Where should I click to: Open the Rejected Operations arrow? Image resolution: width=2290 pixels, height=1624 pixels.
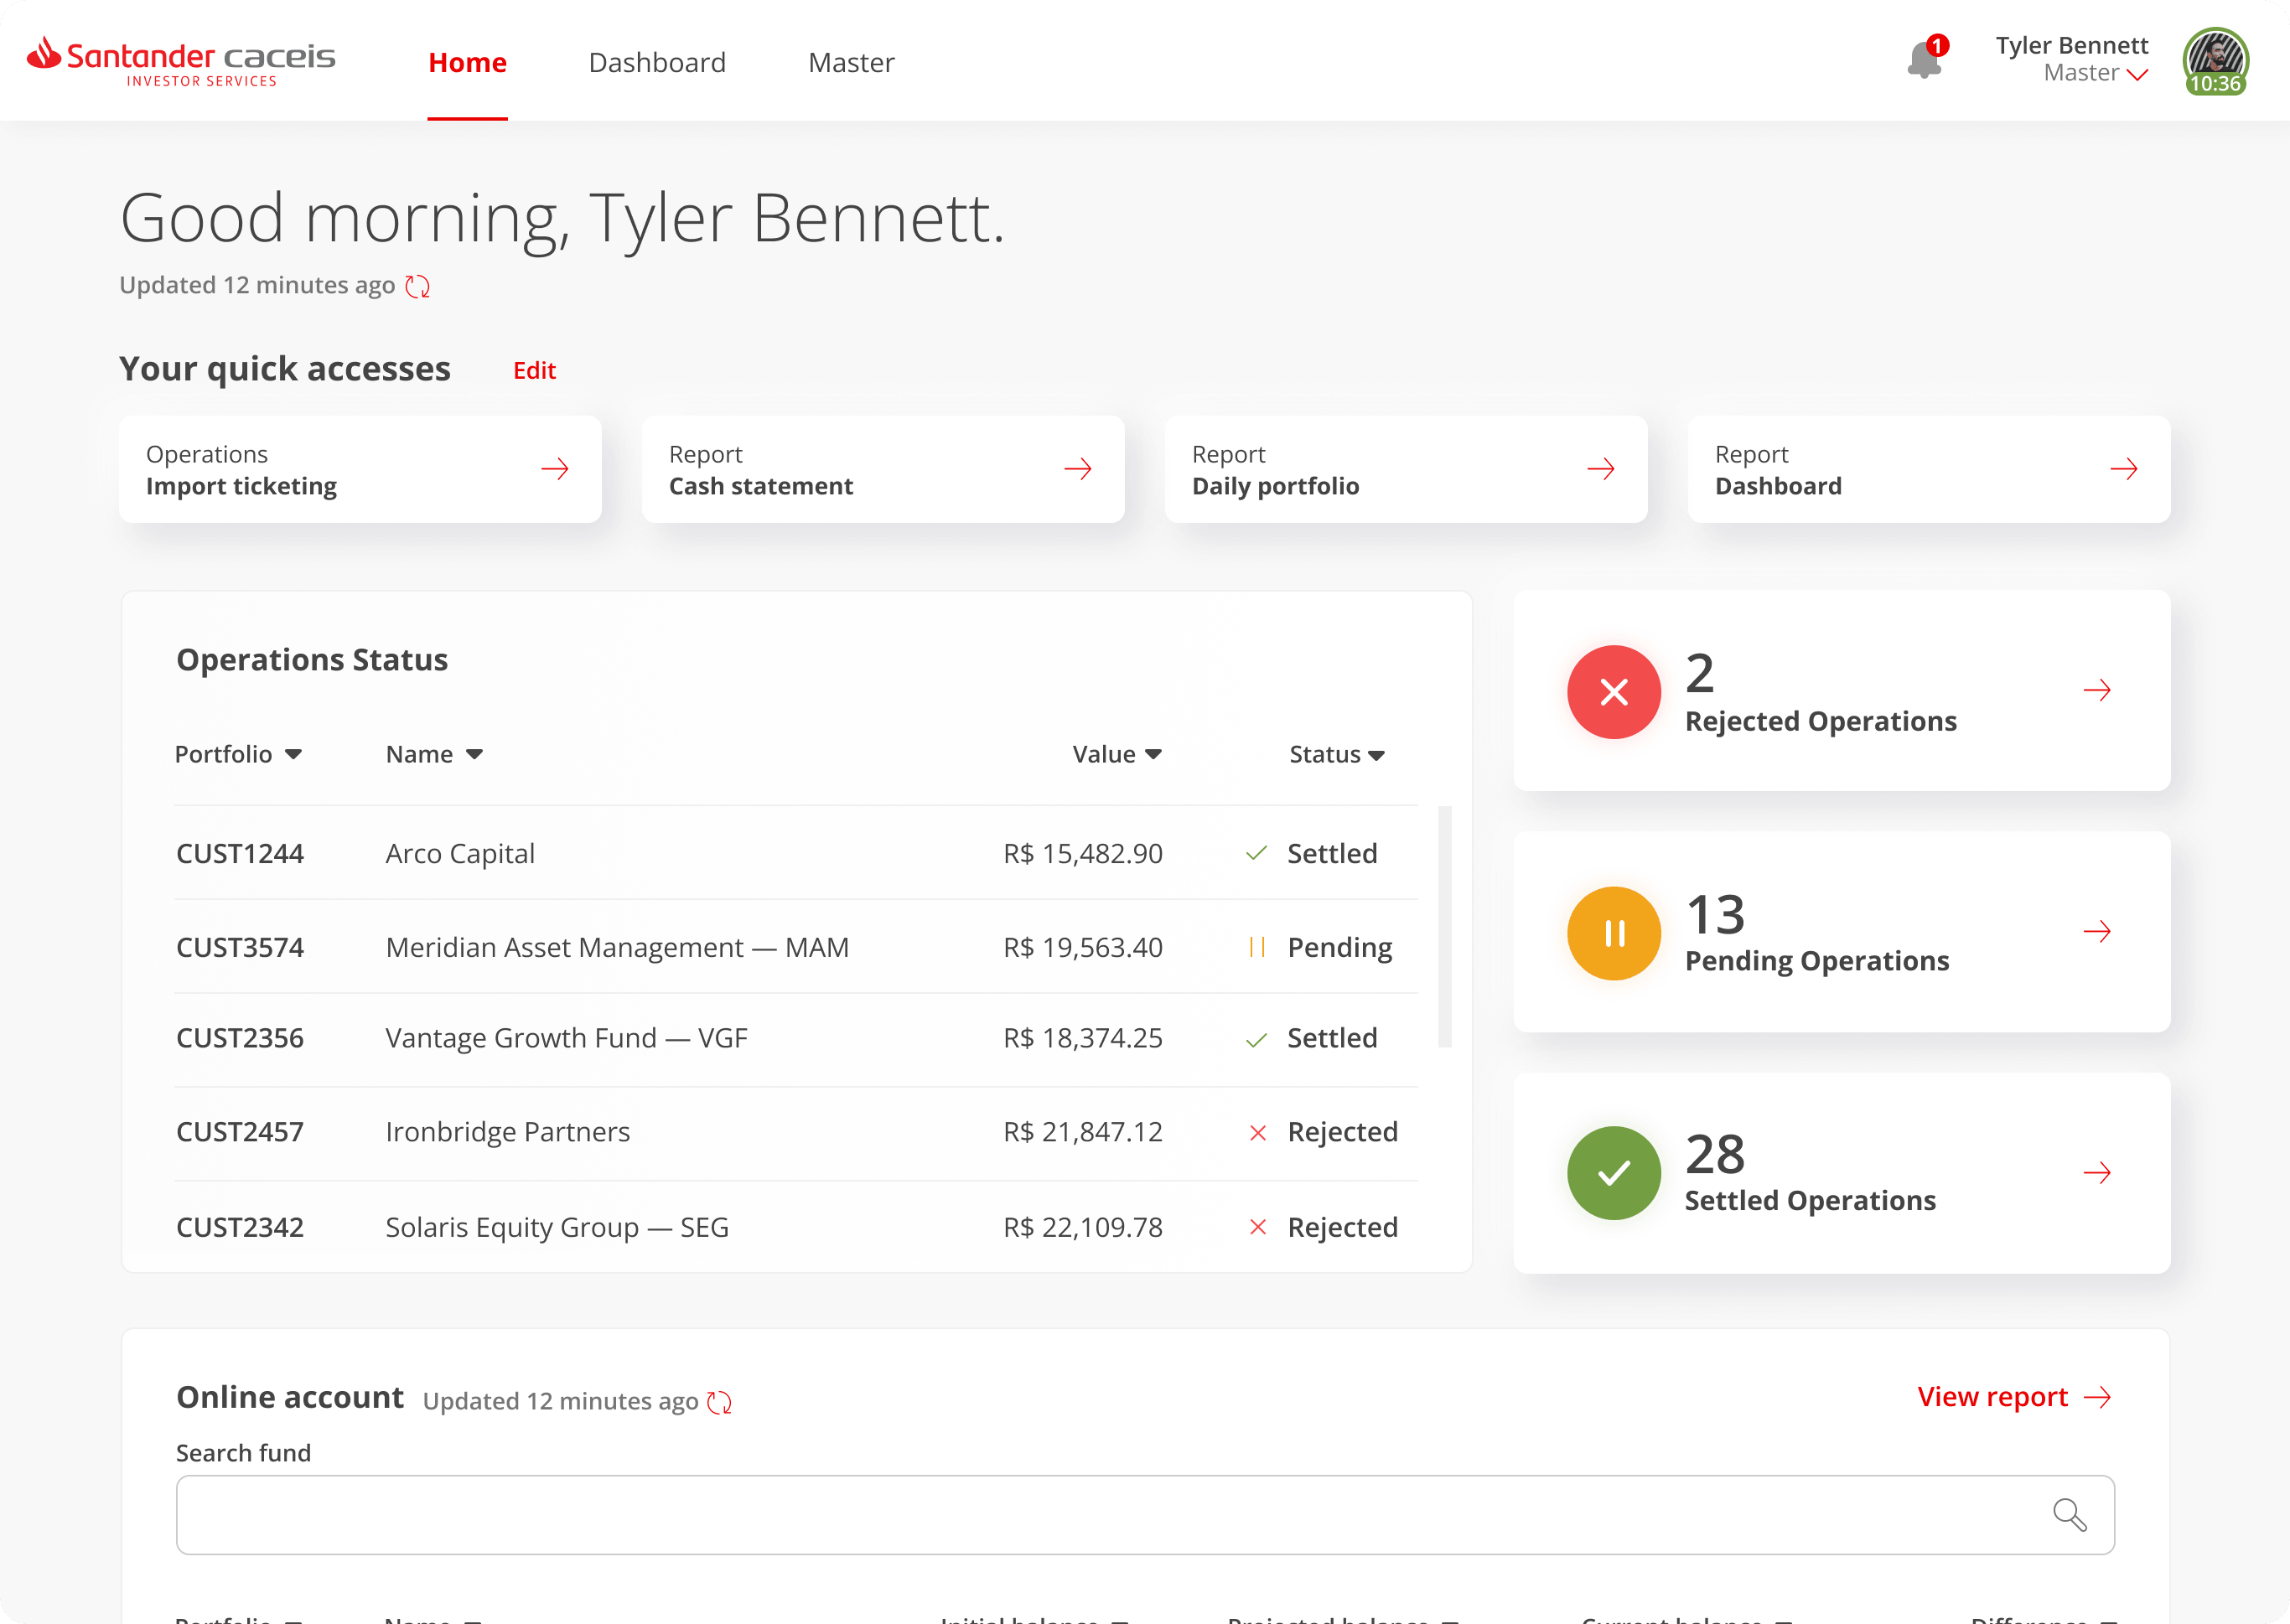(2097, 690)
